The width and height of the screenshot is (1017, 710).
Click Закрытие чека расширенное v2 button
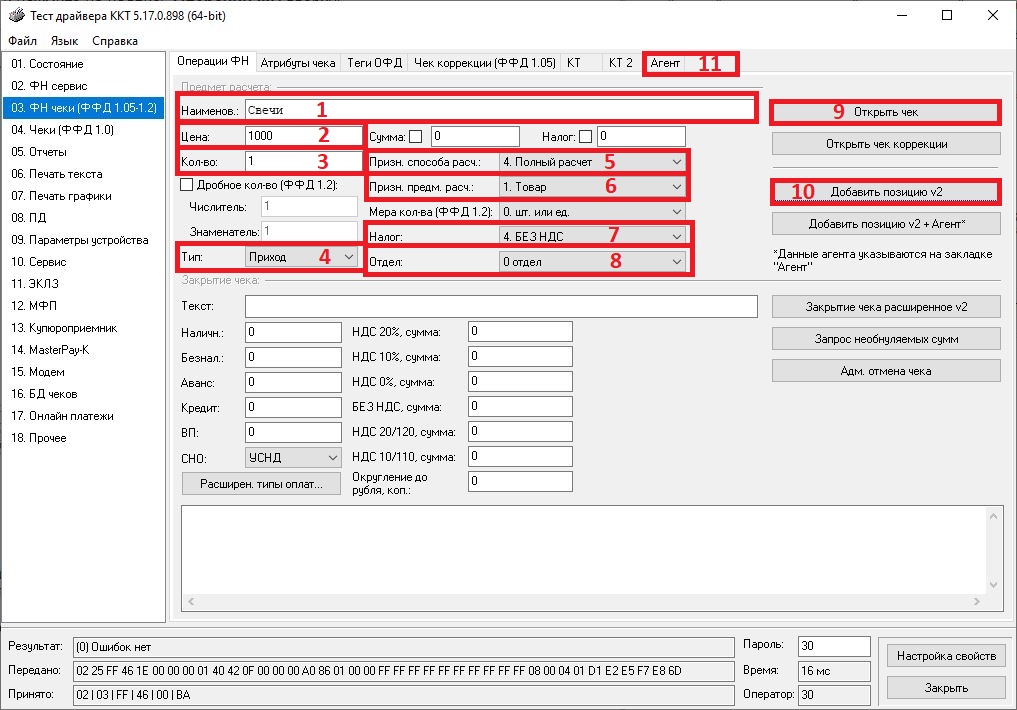tap(886, 307)
